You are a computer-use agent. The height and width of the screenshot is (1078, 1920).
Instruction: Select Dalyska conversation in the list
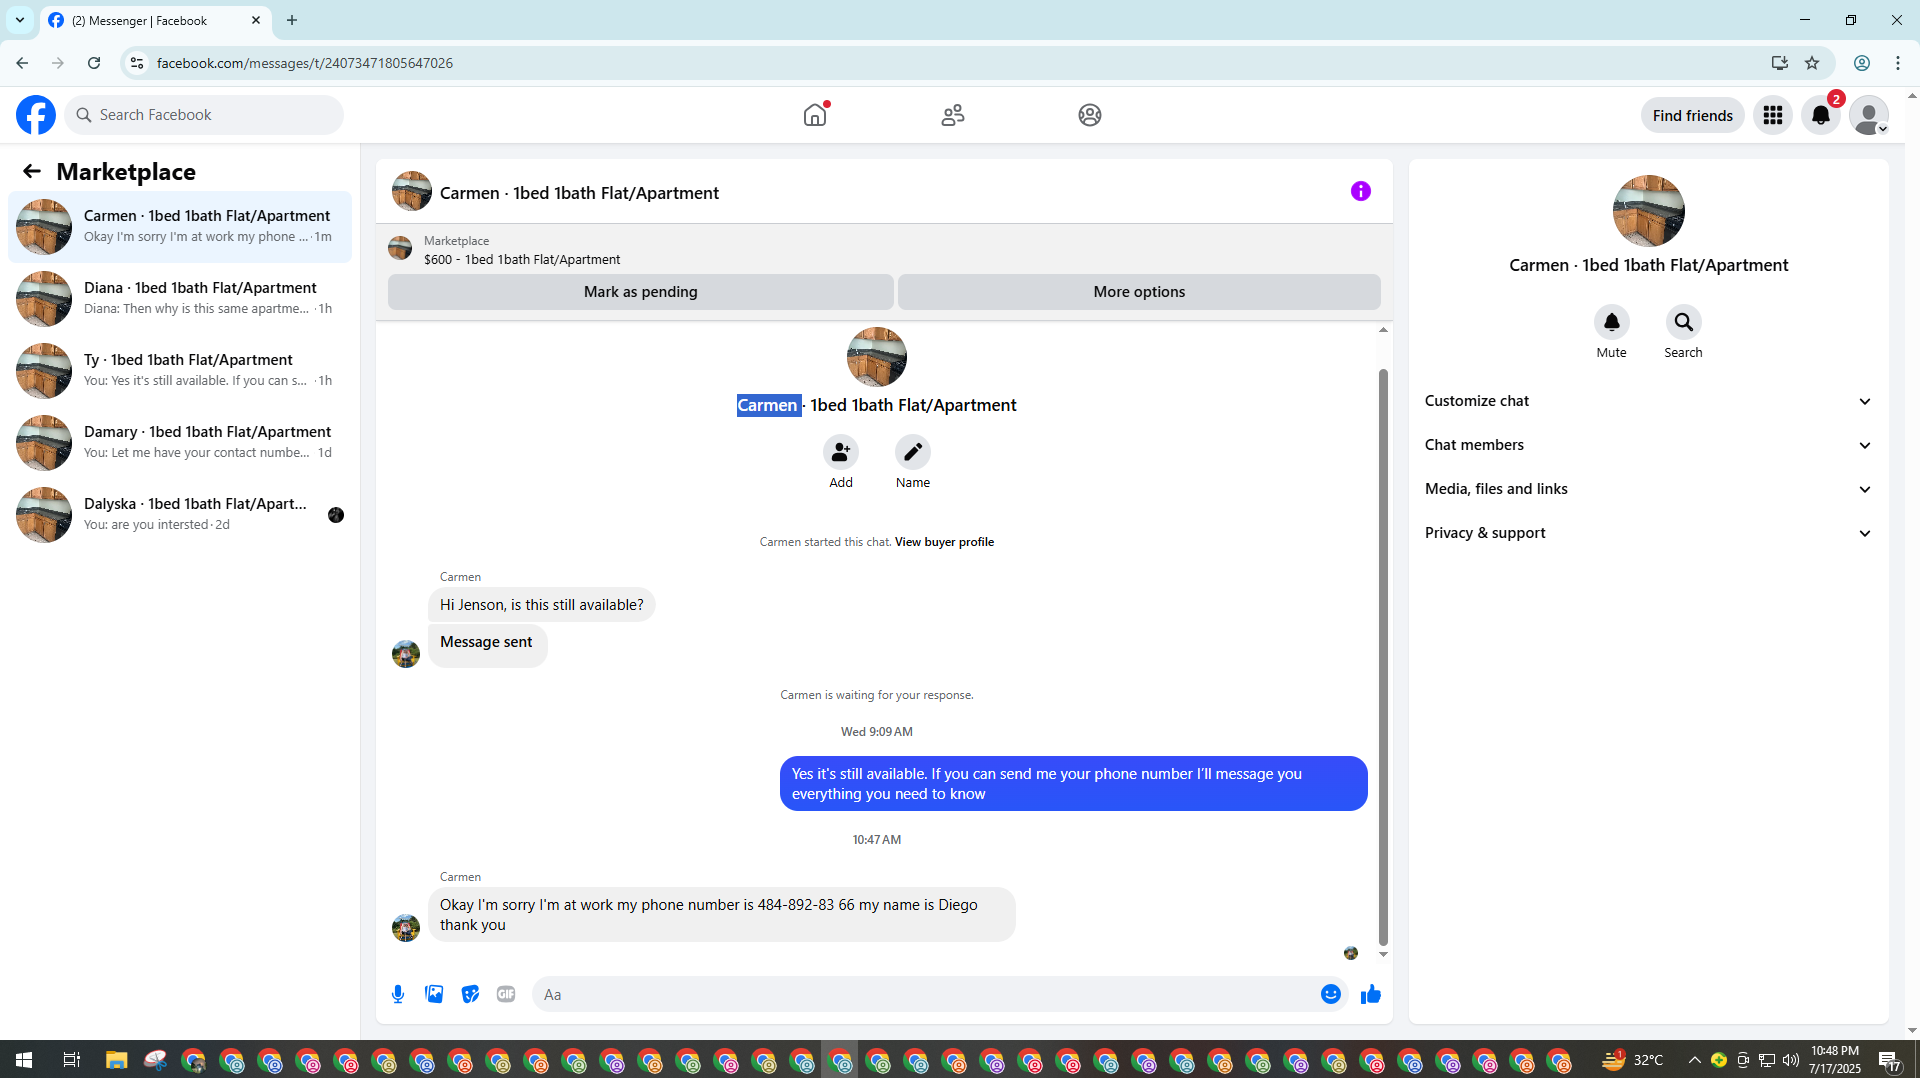180,515
